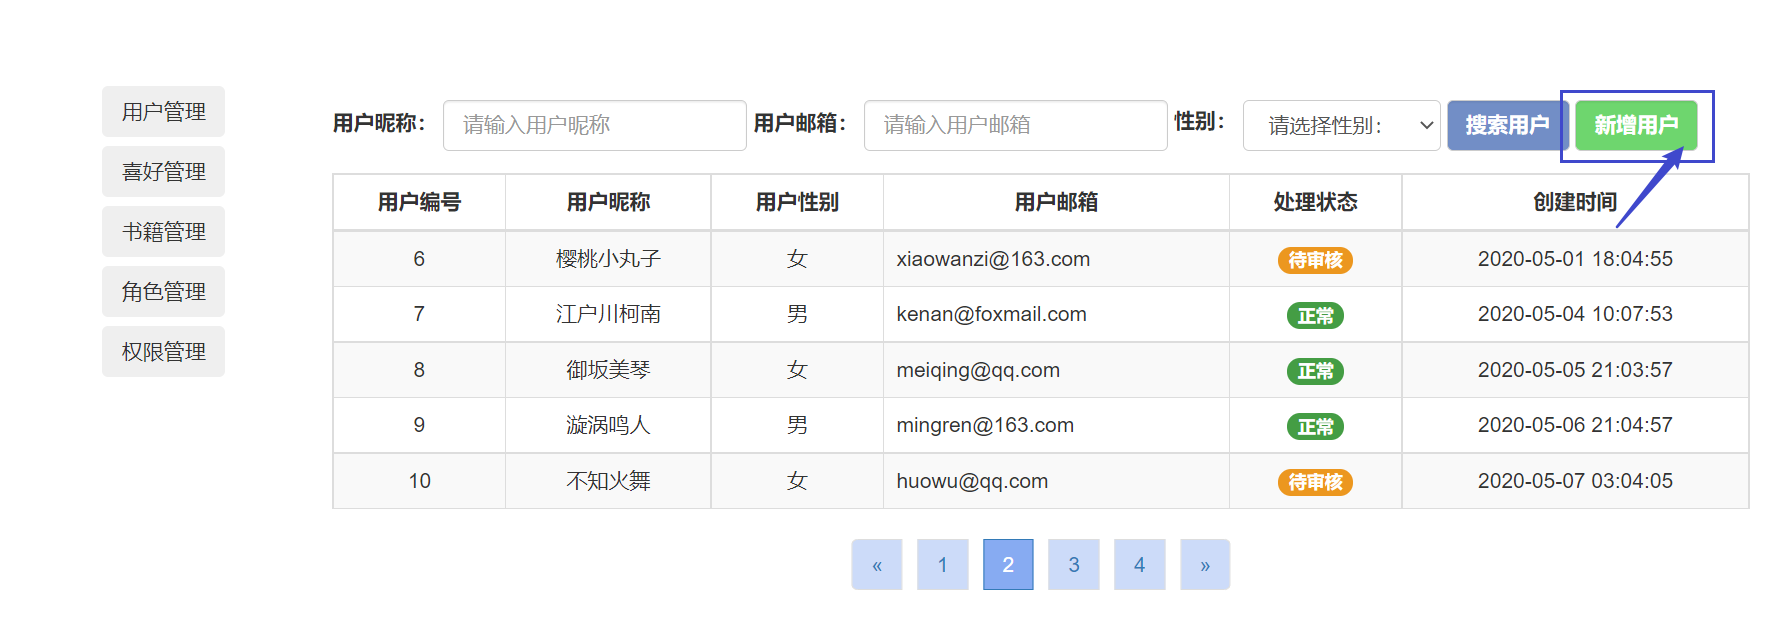Click the 处理状态 column header
This screenshot has width=1792, height=635.
pos(1316,202)
